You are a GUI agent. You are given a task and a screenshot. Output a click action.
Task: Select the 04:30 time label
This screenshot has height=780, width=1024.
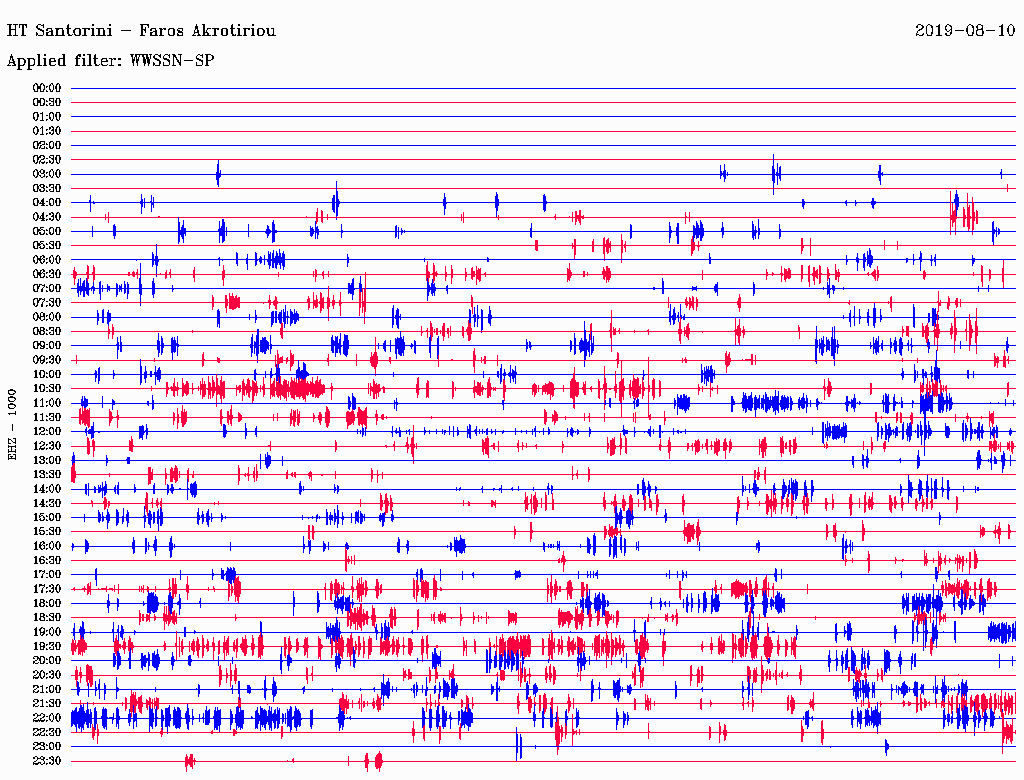click(47, 217)
